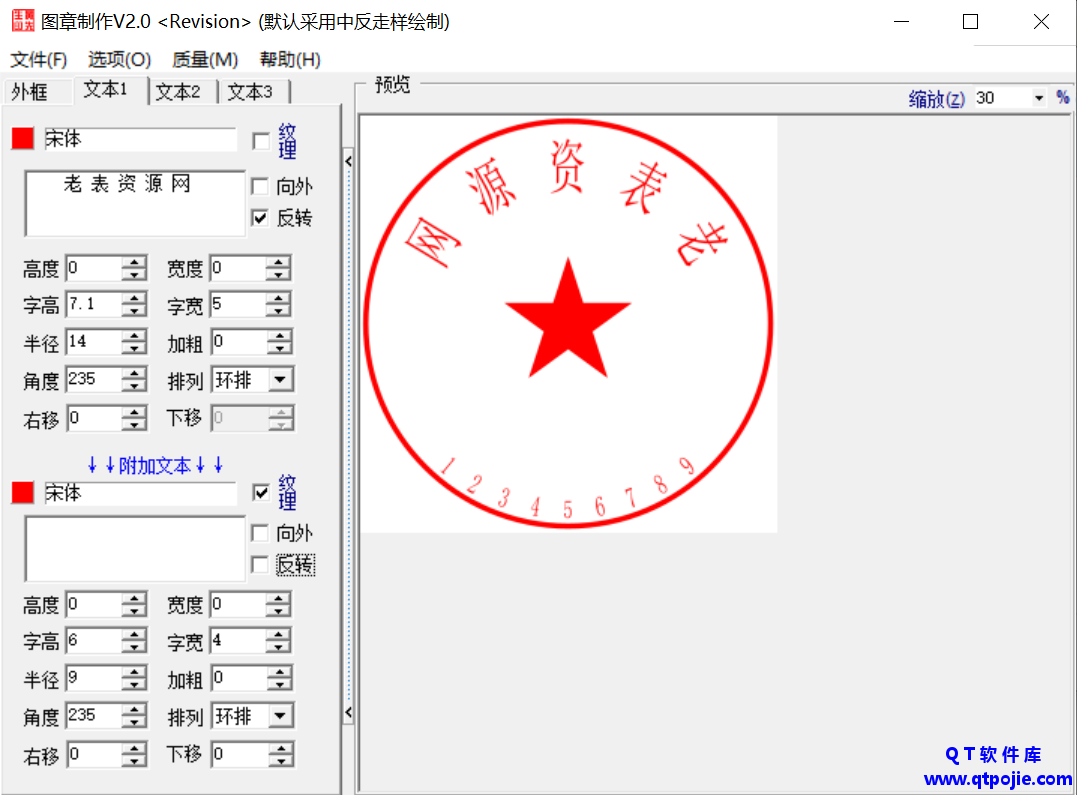Image resolution: width=1077 pixels, height=795 pixels.
Task: Click the 附加文本 角度 235 field
Action: (x=94, y=716)
